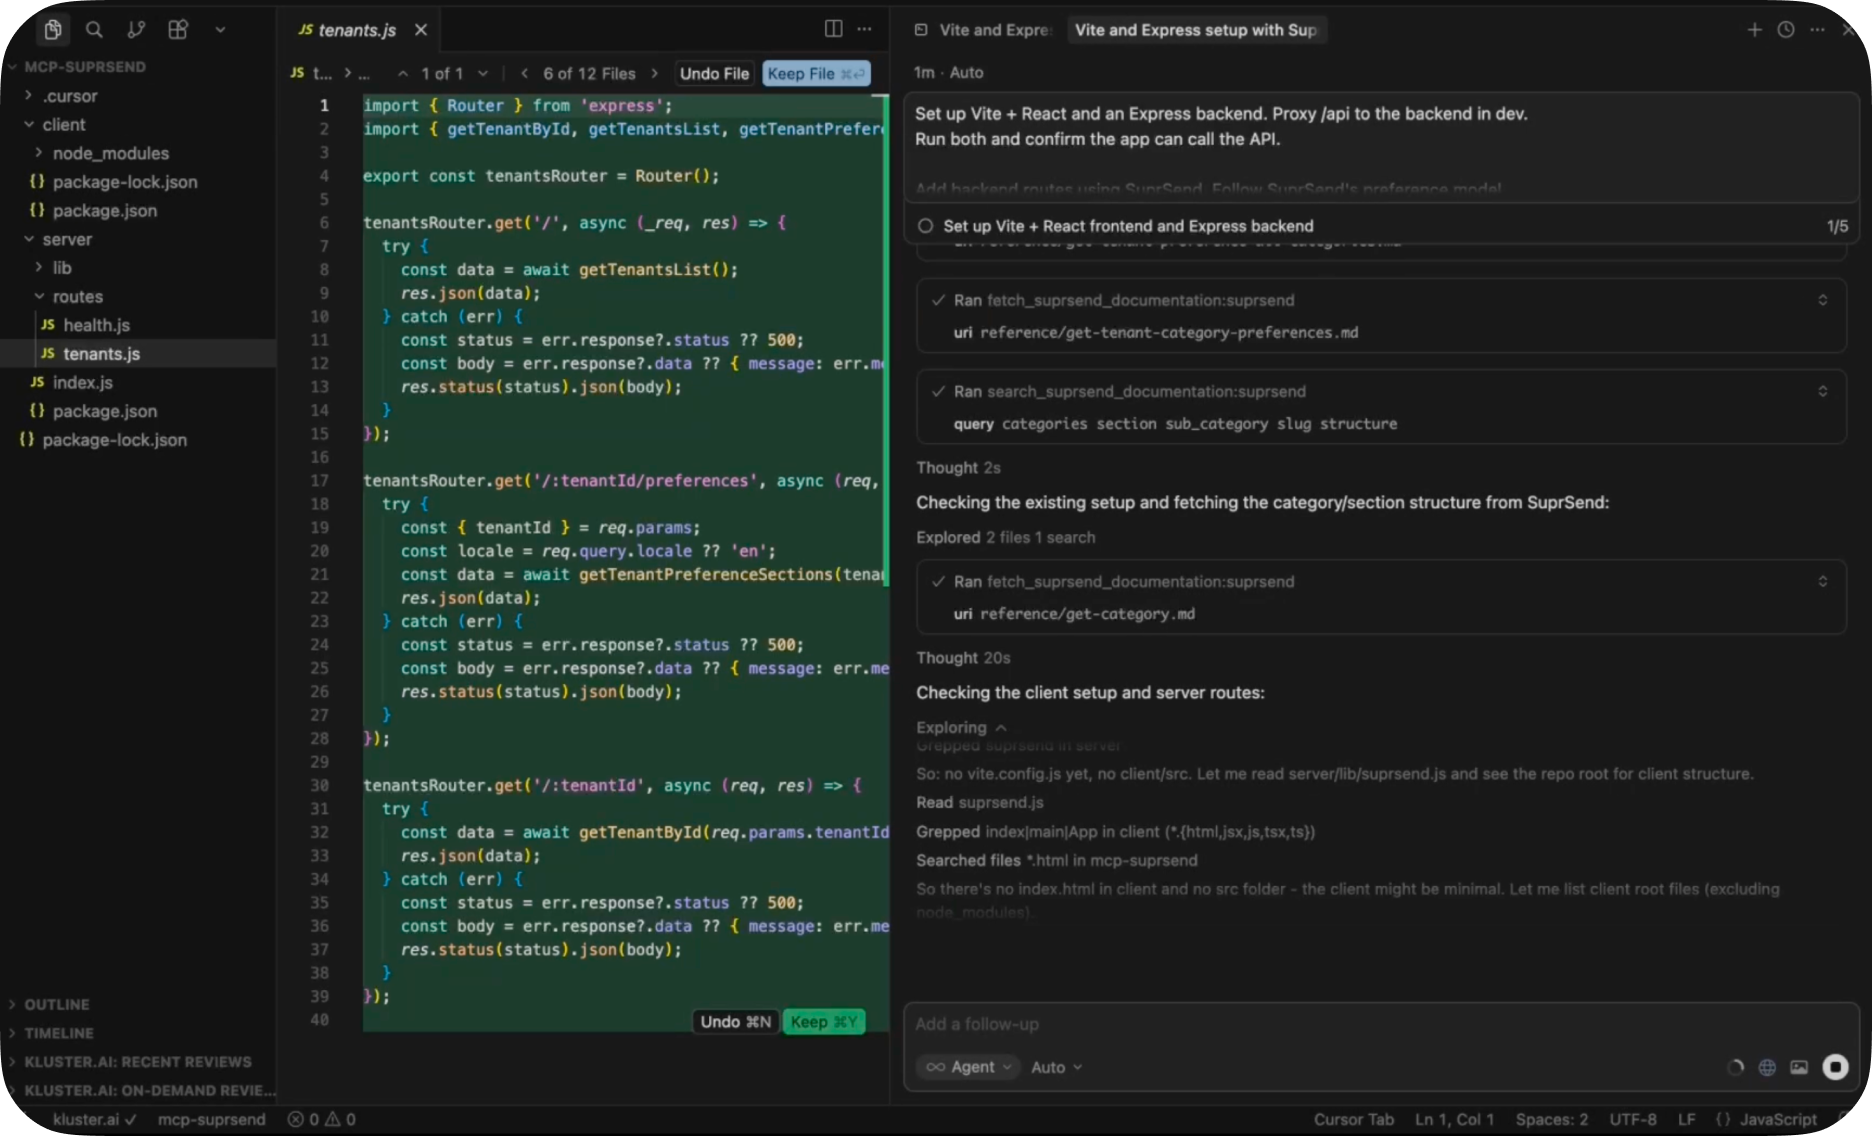
Task: Open the Search magnifier icon
Action: [x=94, y=30]
